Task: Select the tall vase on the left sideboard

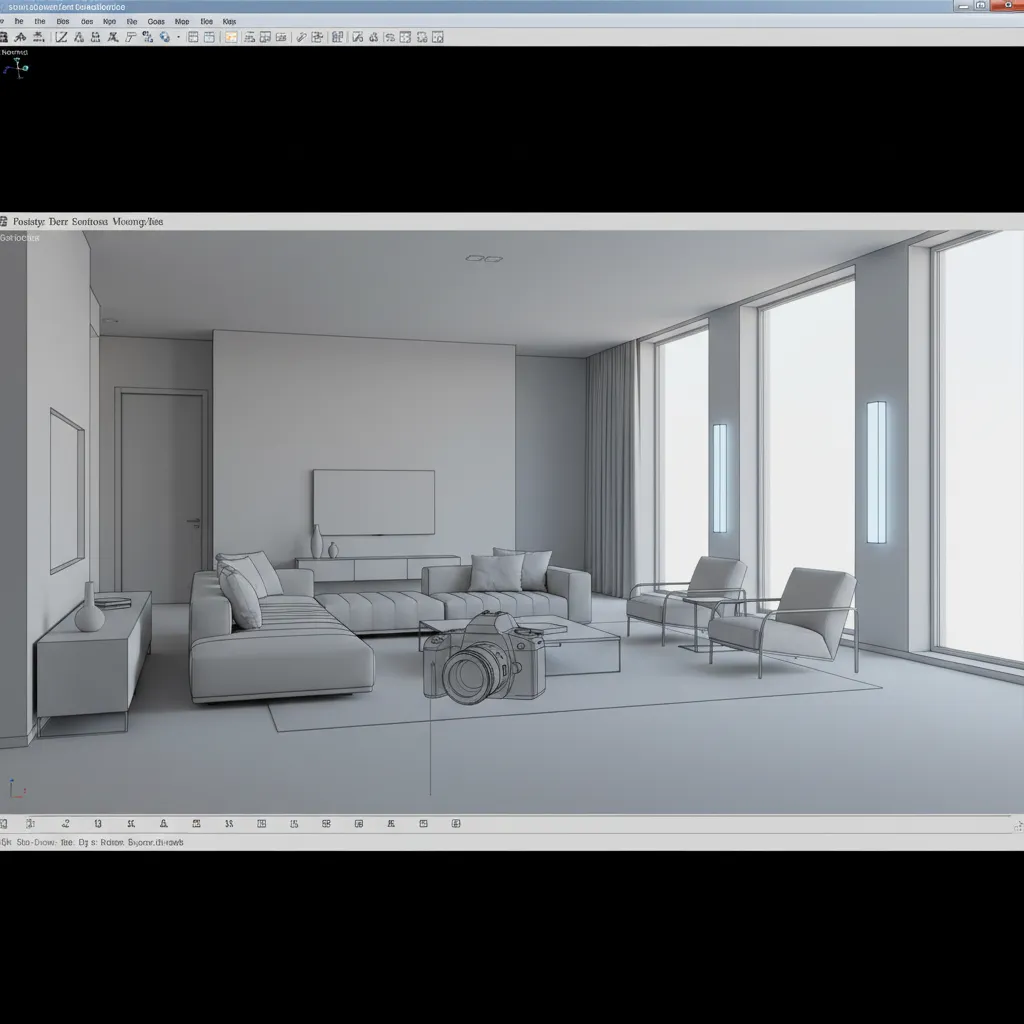Action: (89, 607)
